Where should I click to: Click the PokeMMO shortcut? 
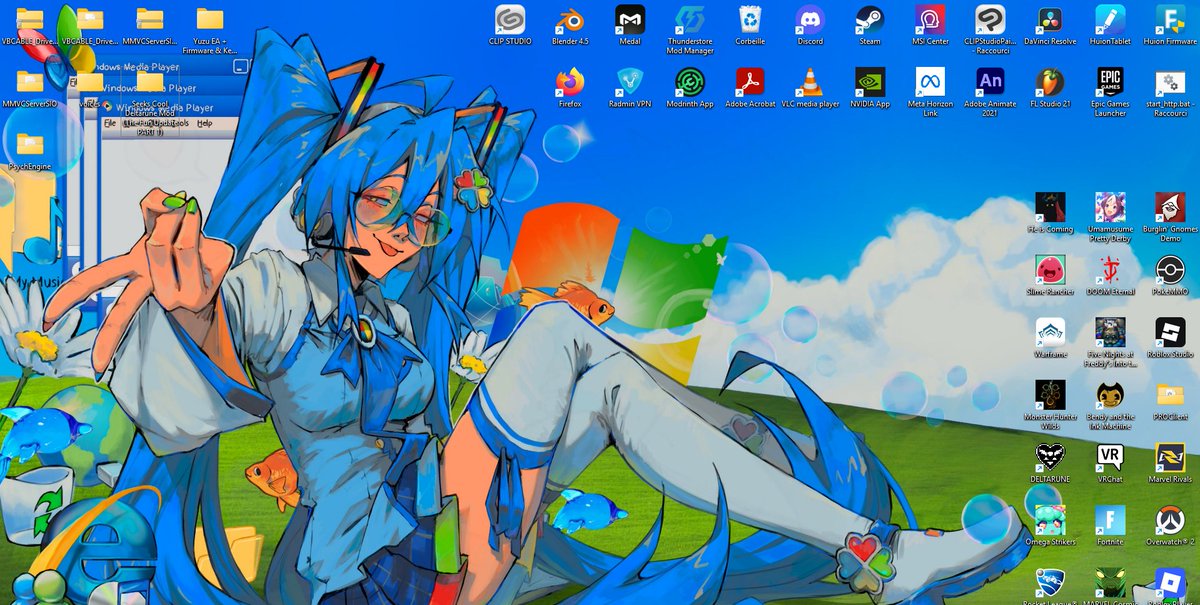click(1170, 269)
